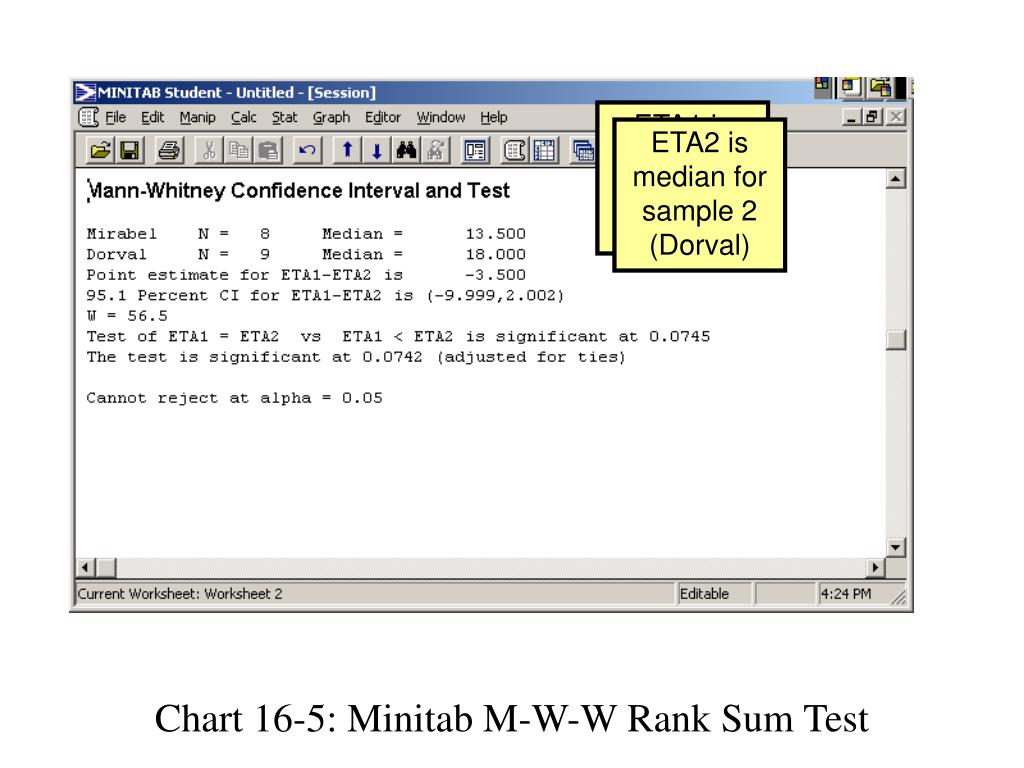
Task: Copy the selection with the copy icon
Action: point(238,151)
